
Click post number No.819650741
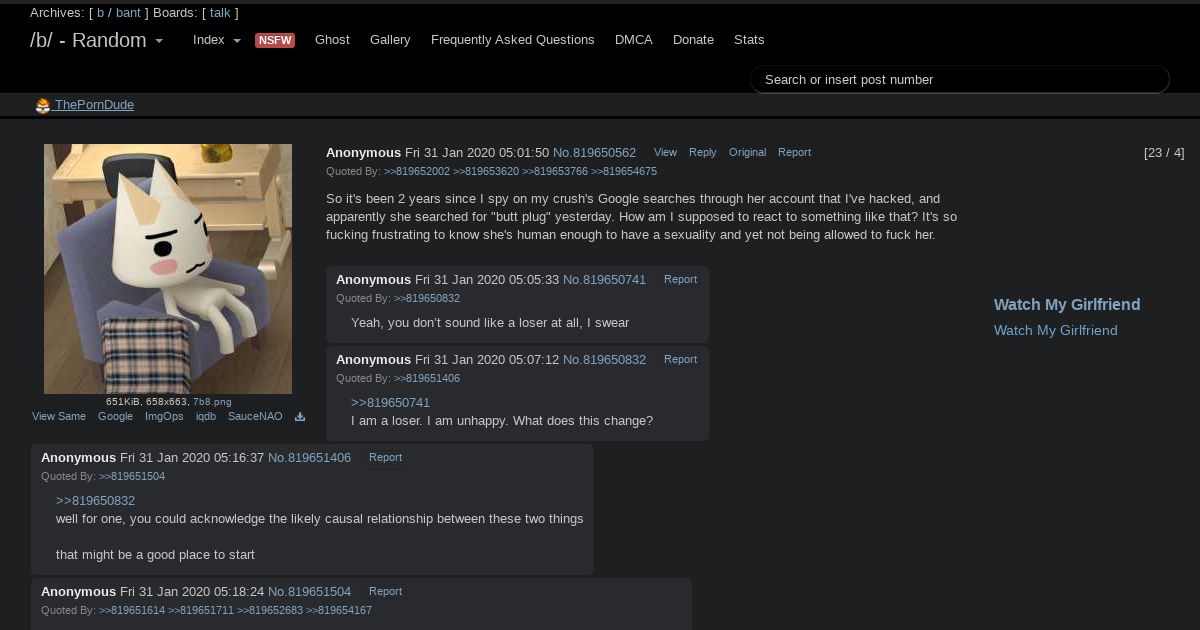click(604, 280)
